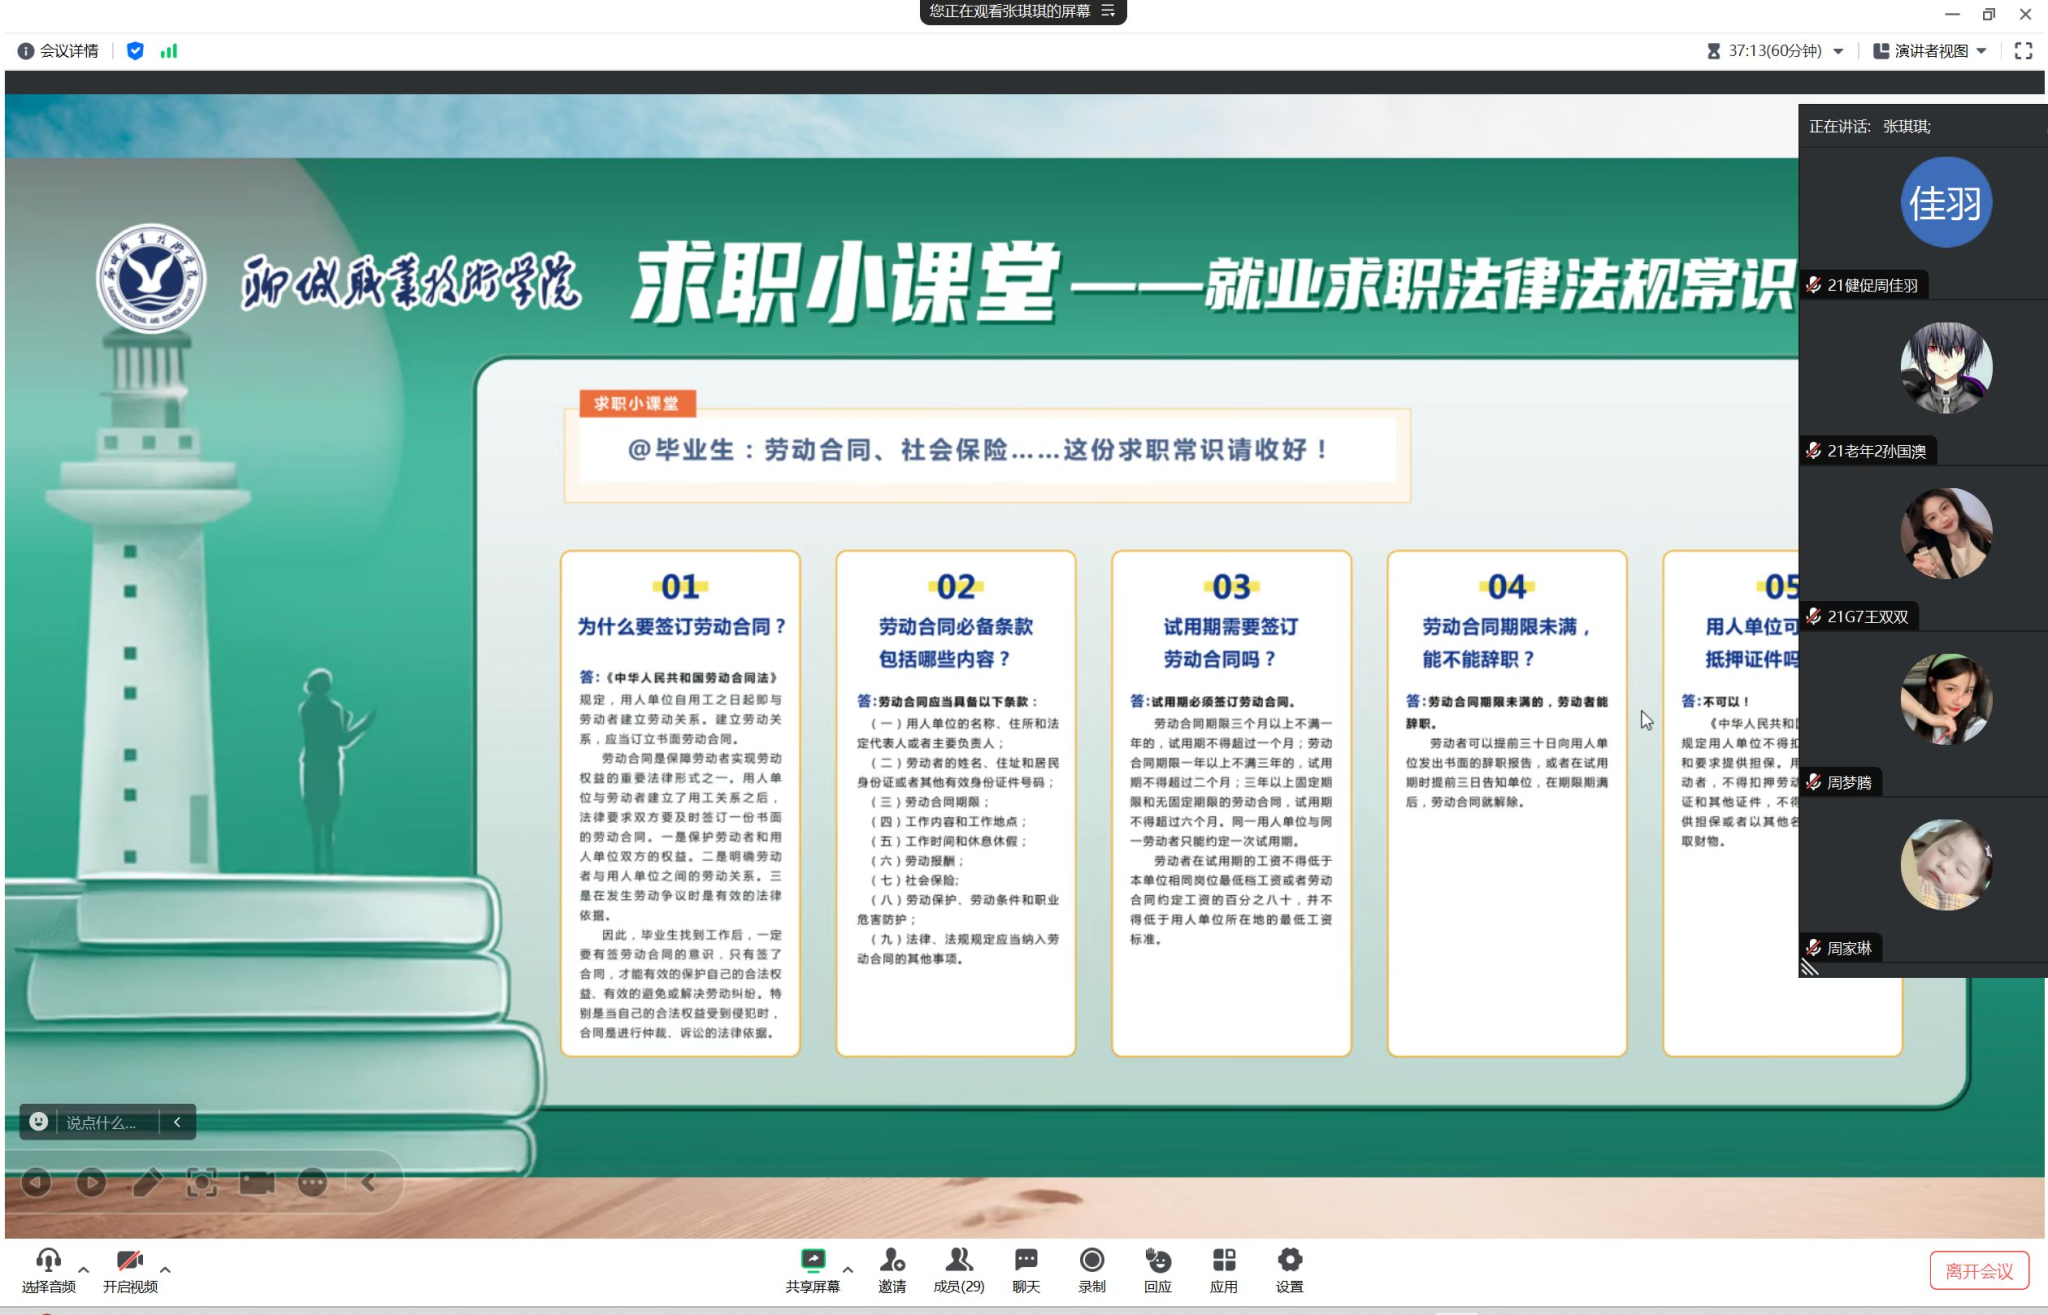2048x1315 pixels.
Task: Toggle fullscreen icon at top right
Action: click(x=2023, y=51)
